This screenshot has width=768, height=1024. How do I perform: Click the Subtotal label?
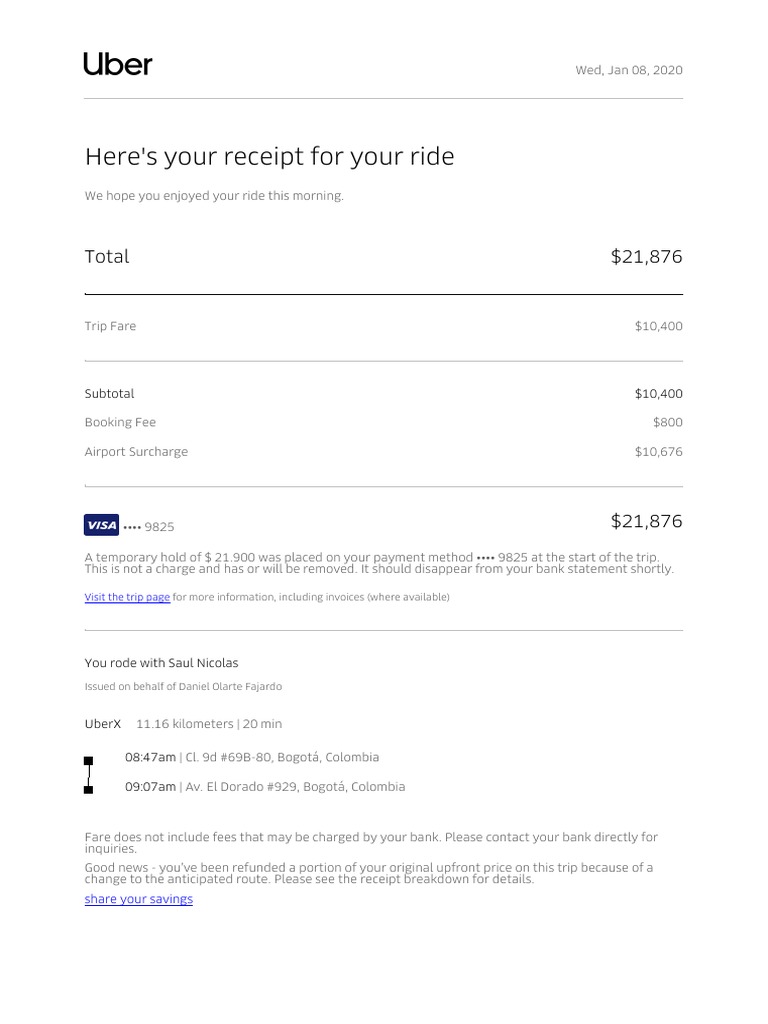click(109, 394)
